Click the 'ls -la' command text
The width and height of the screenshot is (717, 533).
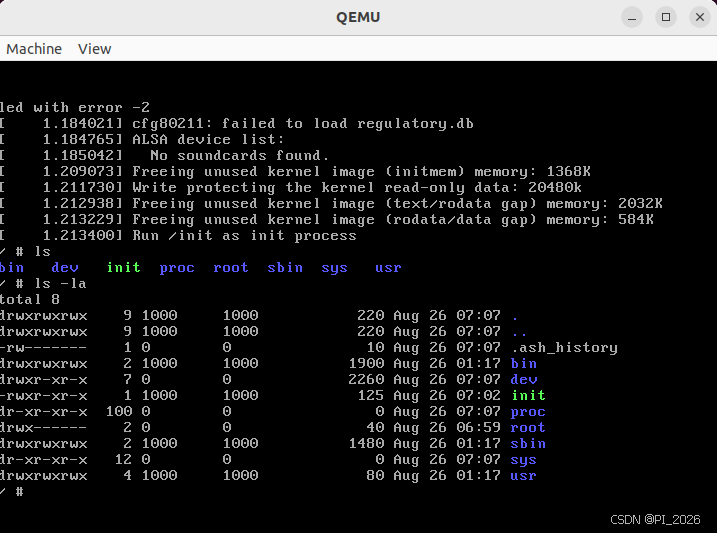(60, 283)
